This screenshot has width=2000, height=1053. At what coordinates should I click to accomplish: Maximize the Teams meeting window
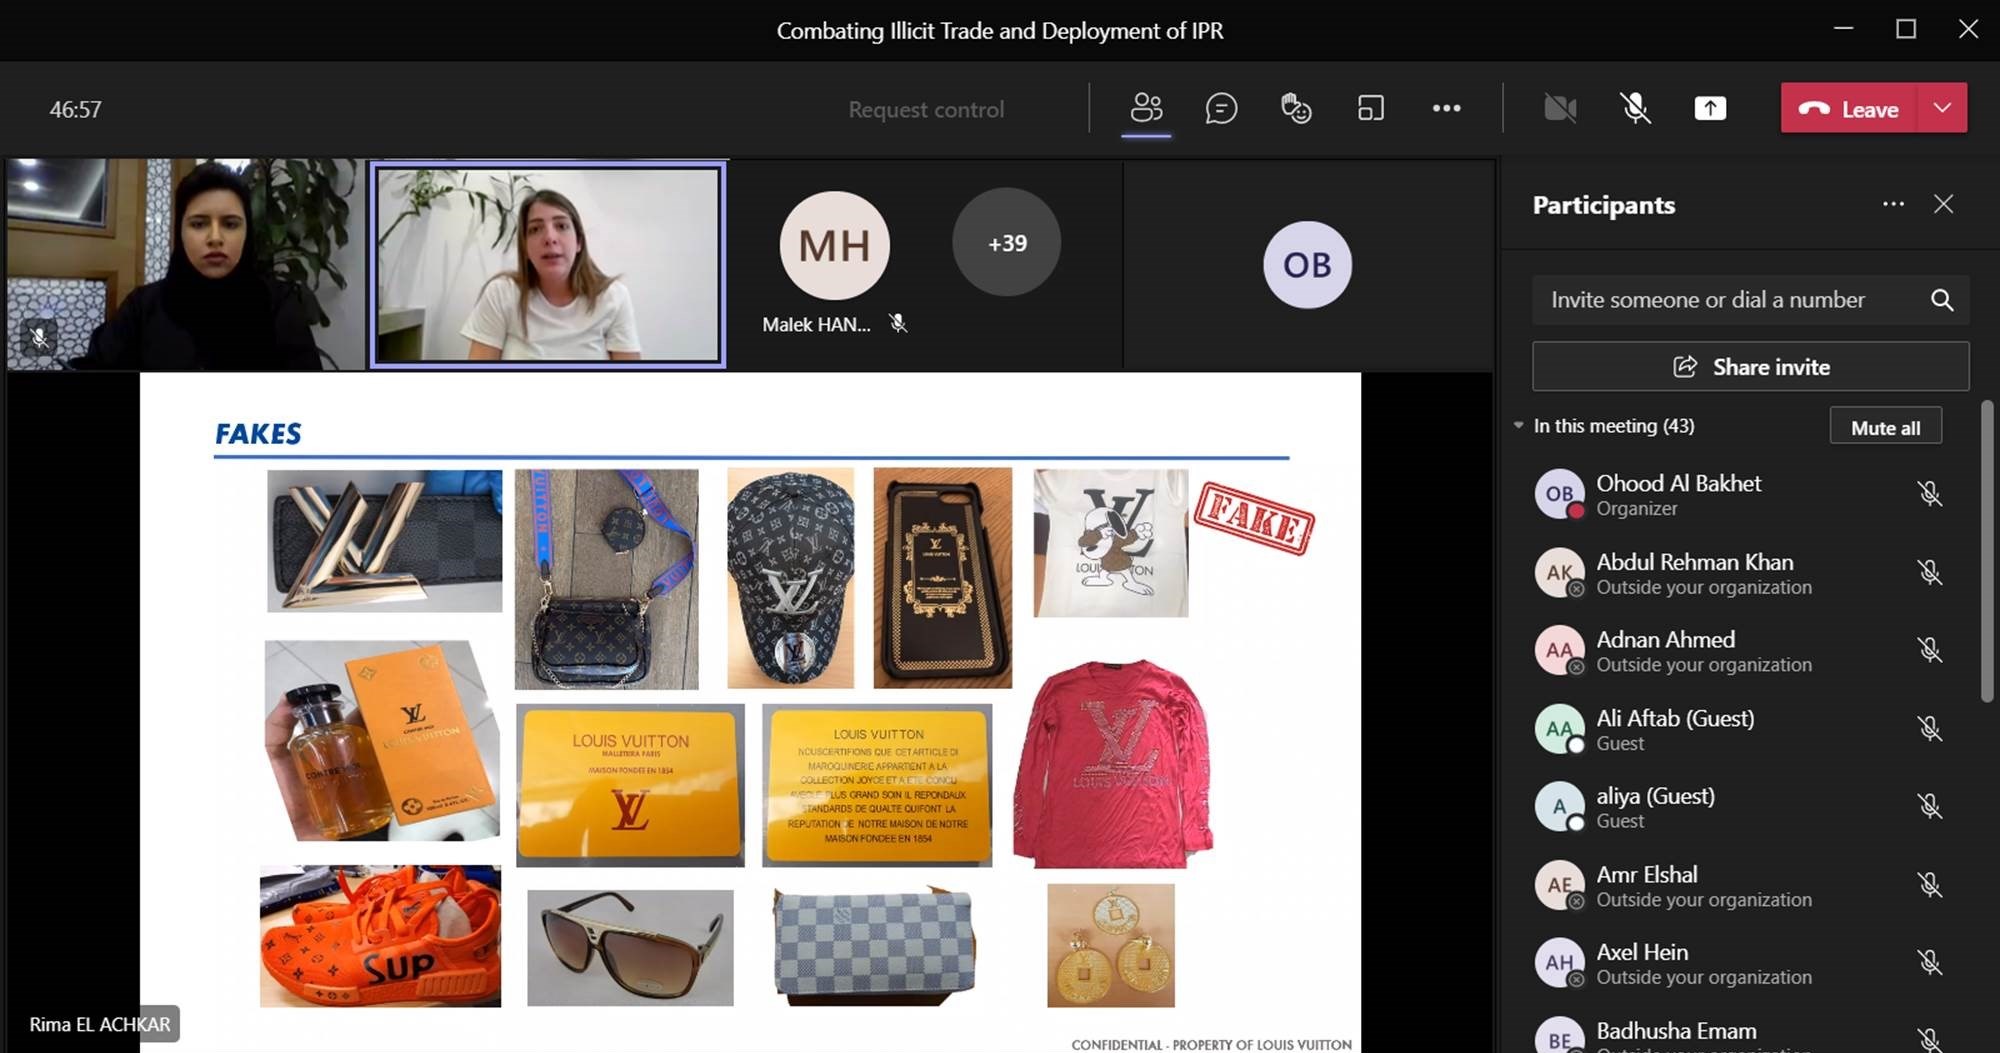(1906, 29)
